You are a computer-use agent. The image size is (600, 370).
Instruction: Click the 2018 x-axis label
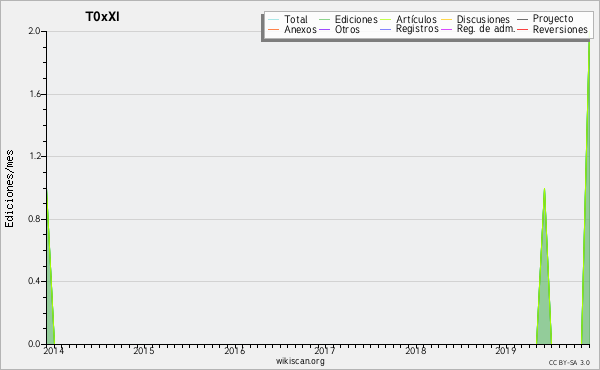(x=416, y=350)
